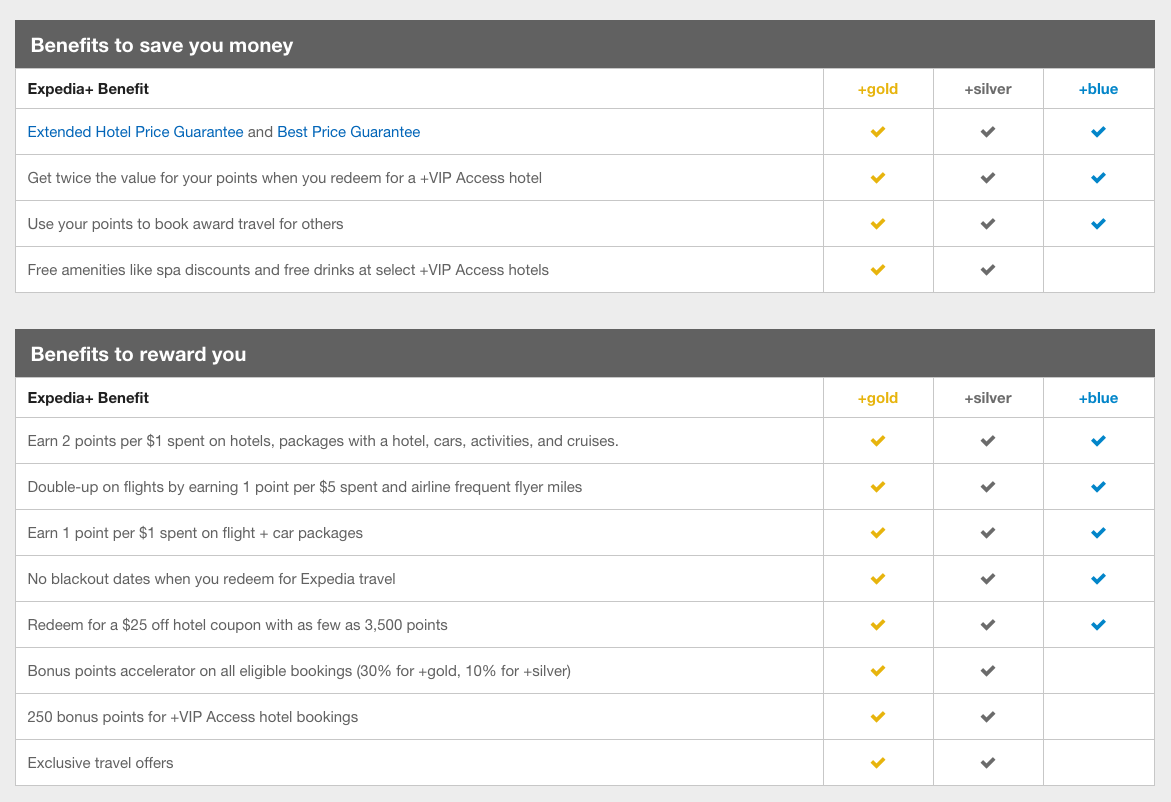Click silver checkmark for Earn 2 points row
The width and height of the screenshot is (1171, 802).
[988, 441]
